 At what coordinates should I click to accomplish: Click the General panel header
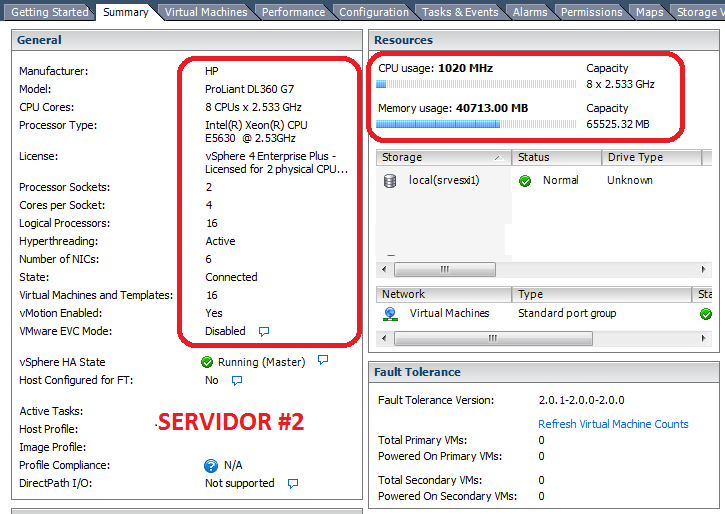click(x=187, y=40)
